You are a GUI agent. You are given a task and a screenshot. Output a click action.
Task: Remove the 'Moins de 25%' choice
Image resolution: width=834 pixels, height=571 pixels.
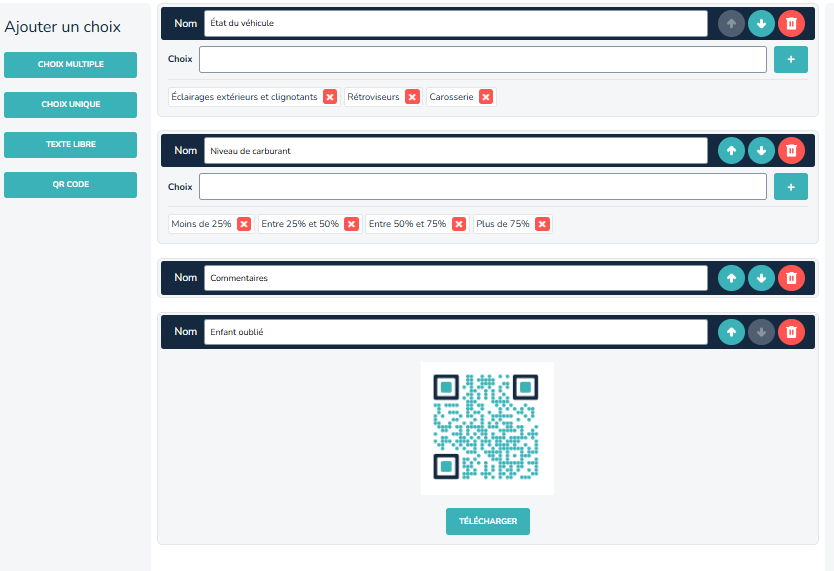pyautogui.click(x=243, y=224)
